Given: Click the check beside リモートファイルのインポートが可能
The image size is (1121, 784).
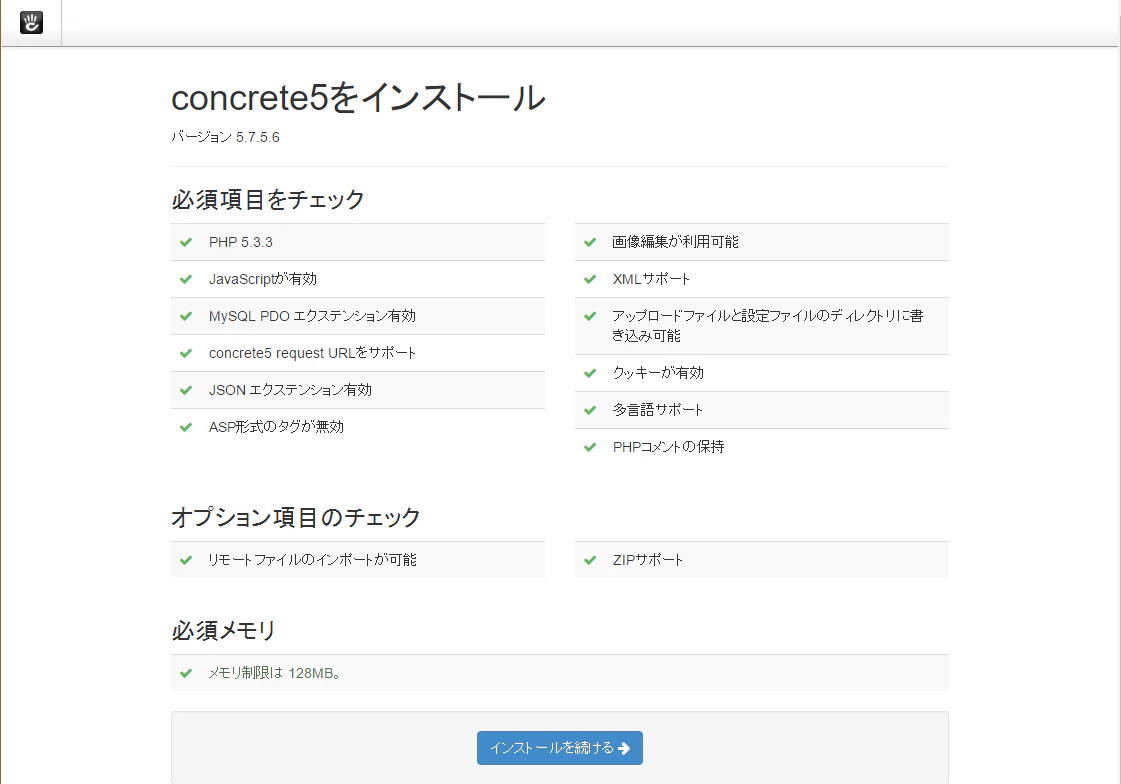Looking at the screenshot, I should tap(186, 560).
